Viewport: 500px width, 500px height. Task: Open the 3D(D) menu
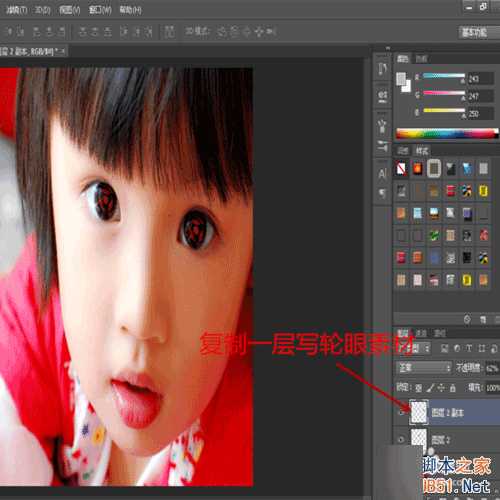[43, 10]
